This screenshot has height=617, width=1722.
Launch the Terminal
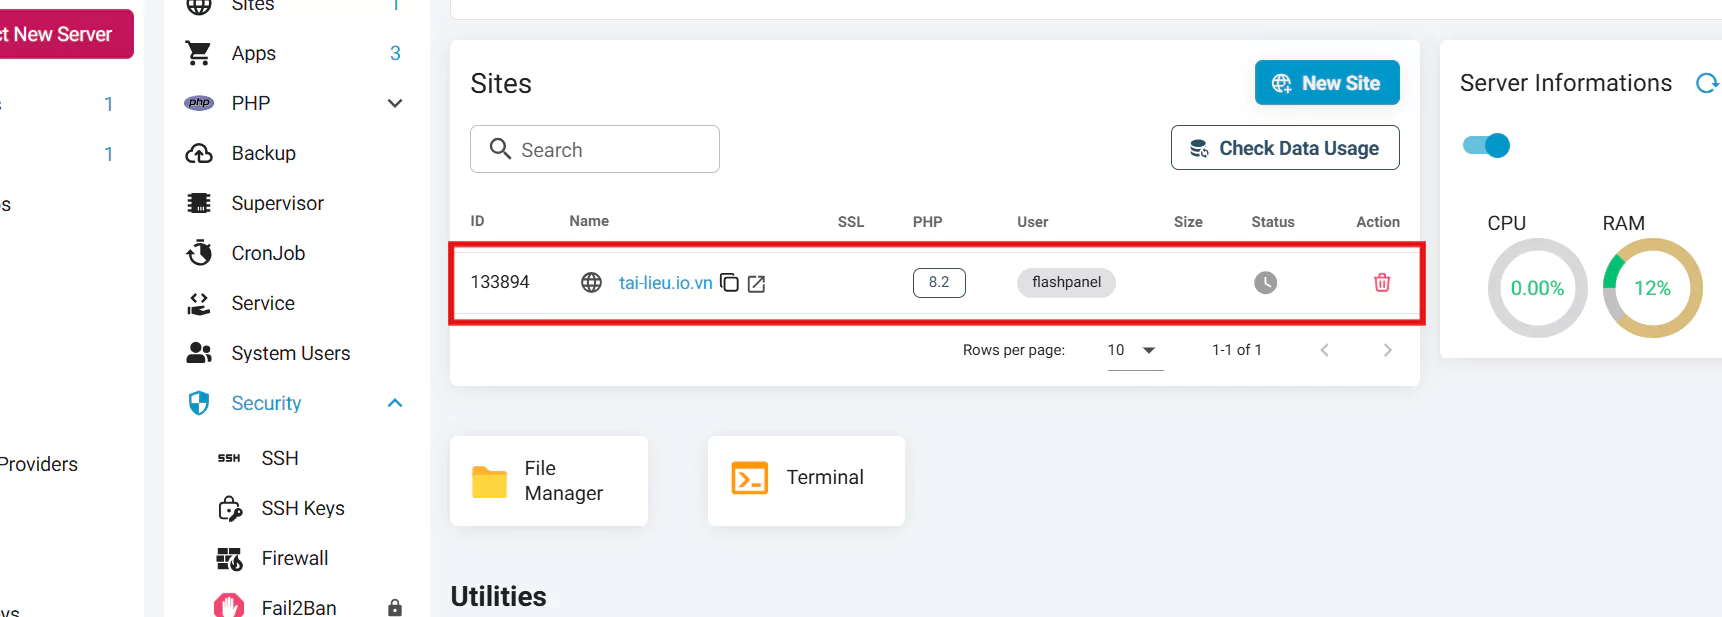pos(806,478)
